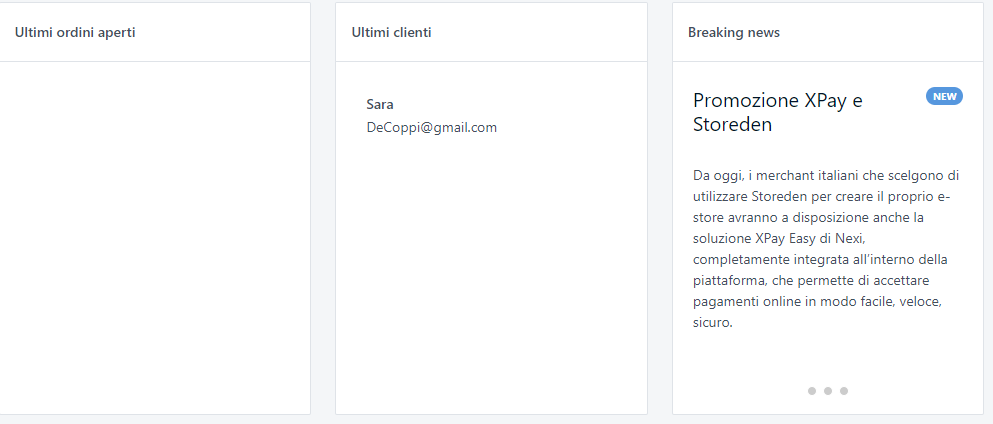This screenshot has height=424, width=993.
Task: Open the Promozione XPay e Storeden headline
Action: tap(777, 112)
